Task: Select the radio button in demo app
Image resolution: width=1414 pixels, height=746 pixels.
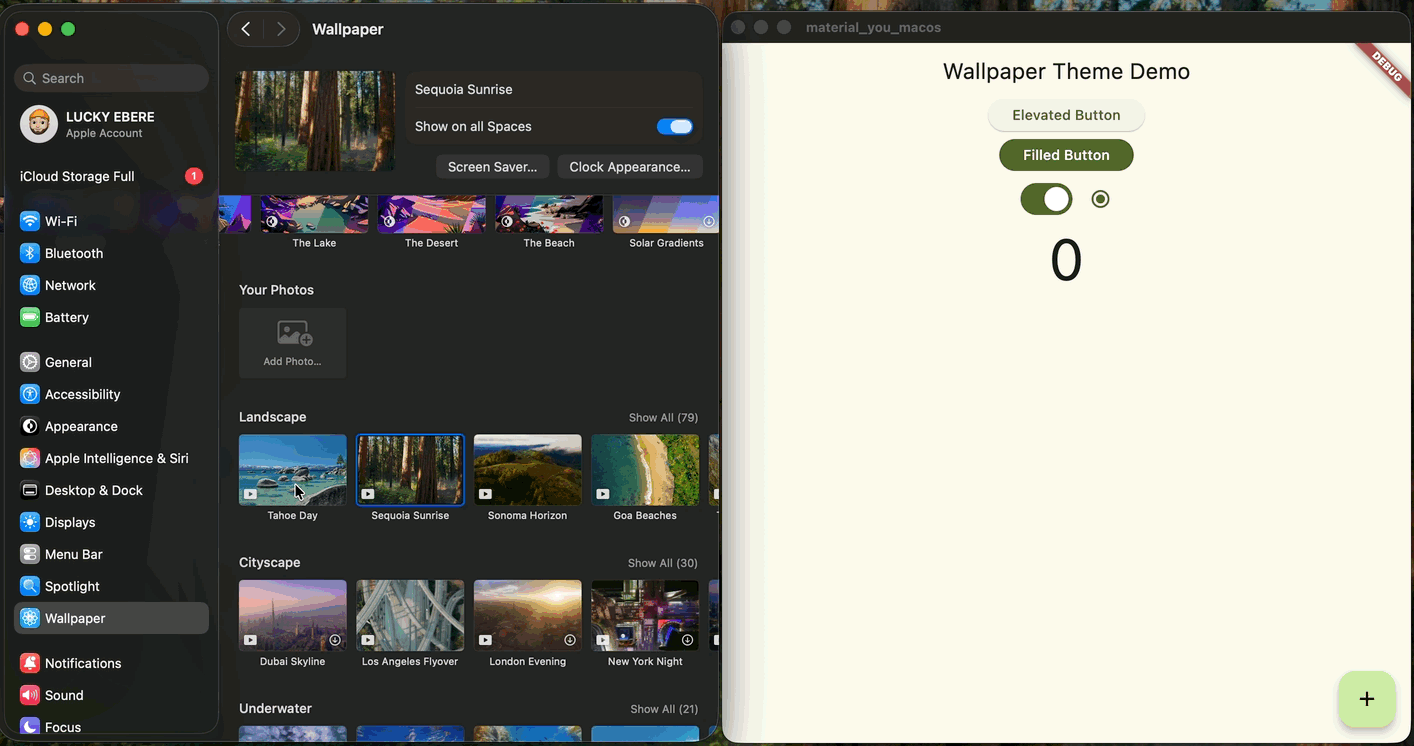Action: [1100, 199]
